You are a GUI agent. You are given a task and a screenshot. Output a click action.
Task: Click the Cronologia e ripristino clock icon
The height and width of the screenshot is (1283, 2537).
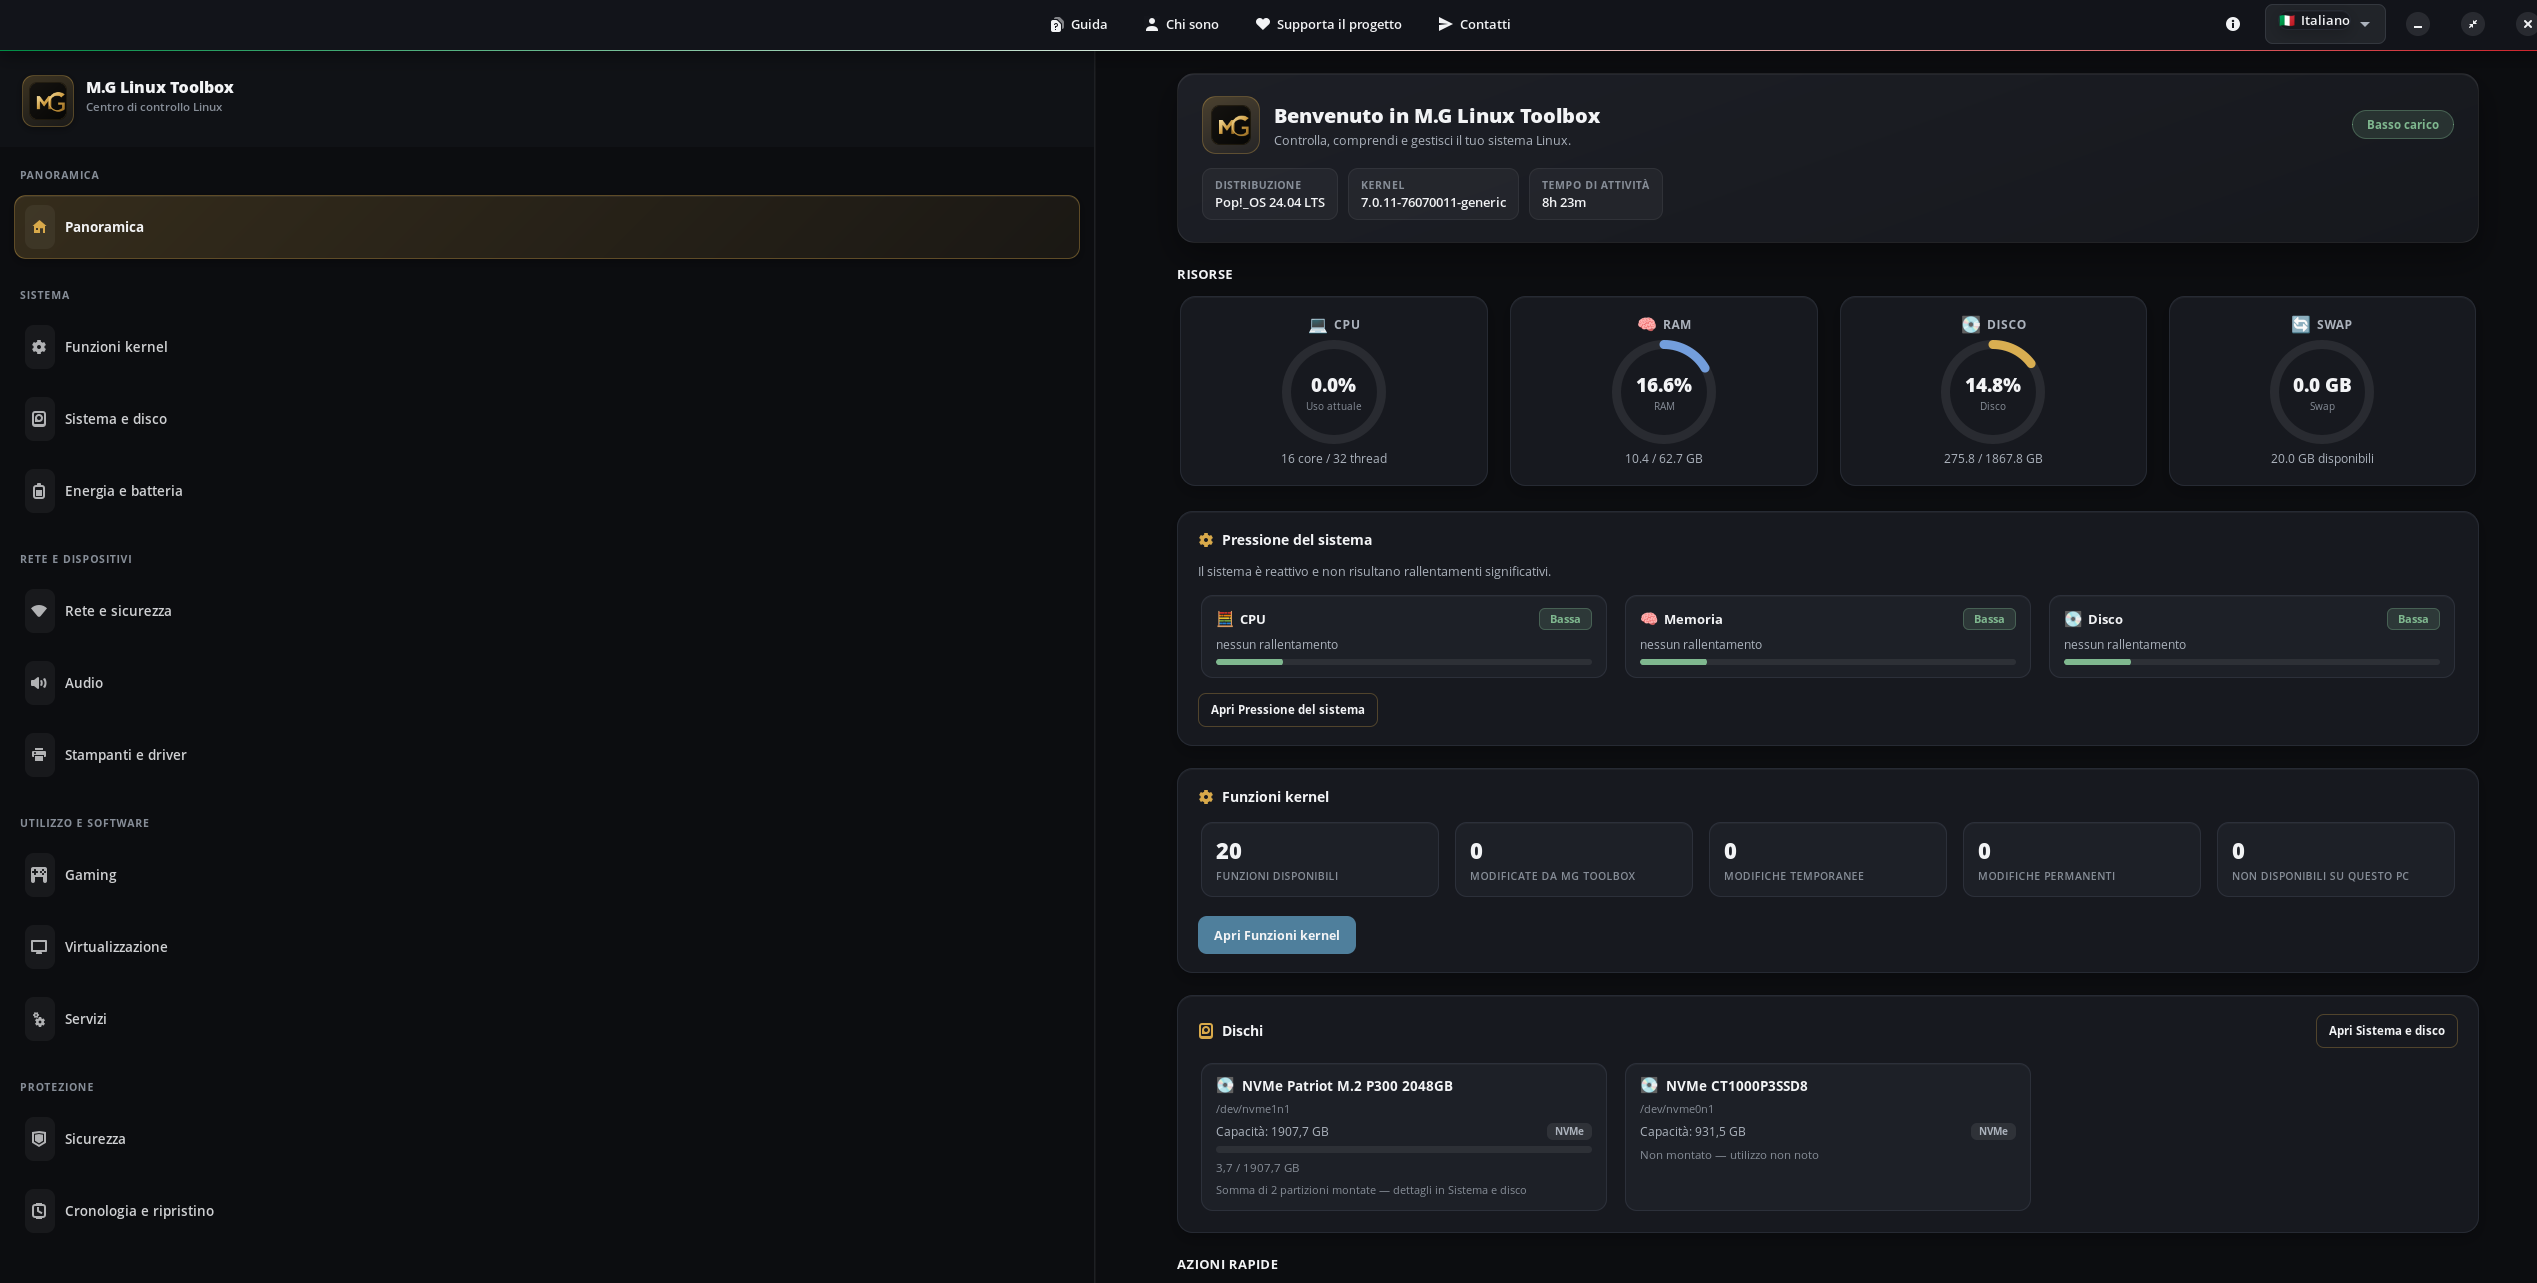click(x=39, y=1211)
